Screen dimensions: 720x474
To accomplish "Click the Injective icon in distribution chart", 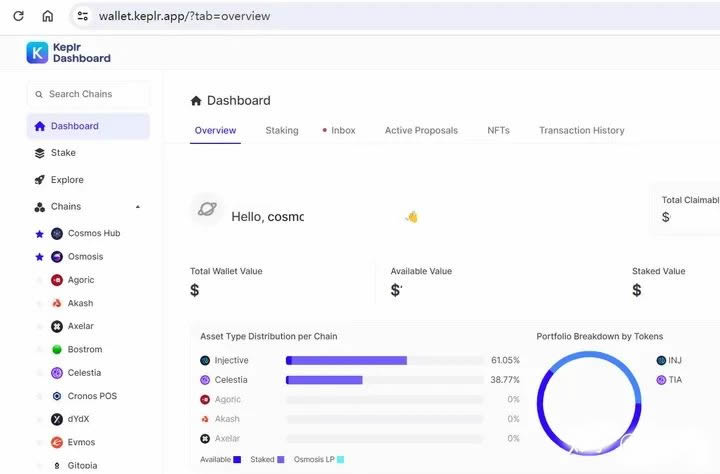I will (x=205, y=361).
